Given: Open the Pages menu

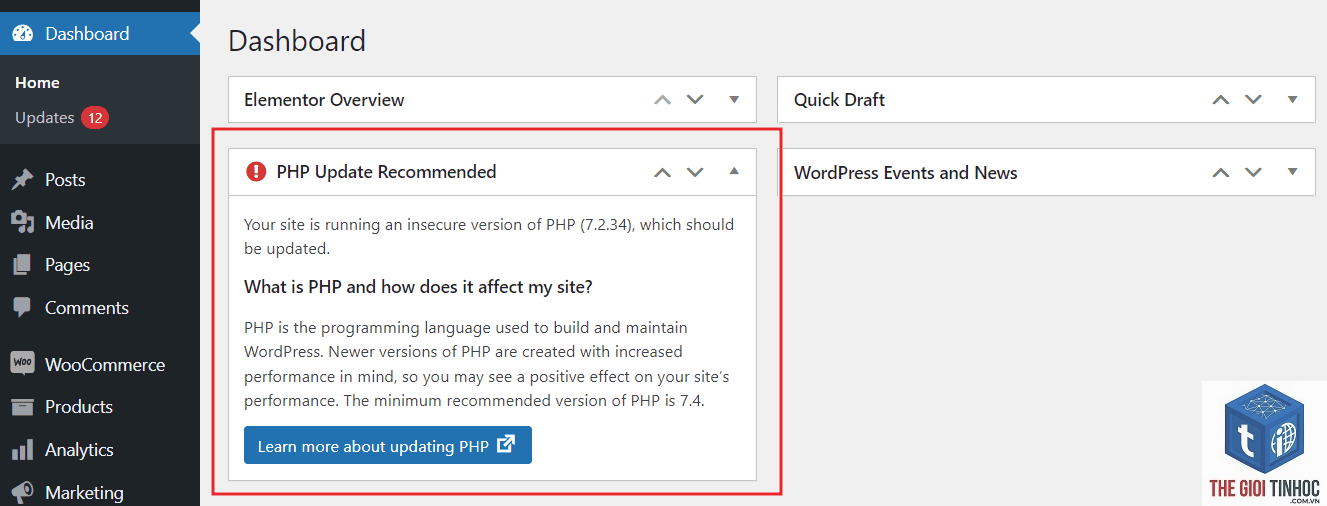Looking at the screenshot, I should [x=100, y=265].
